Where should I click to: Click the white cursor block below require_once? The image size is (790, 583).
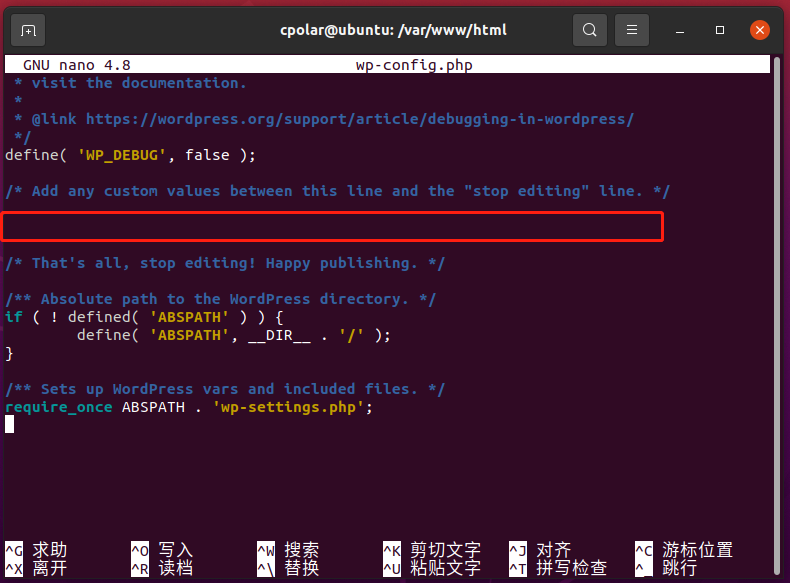(x=10, y=425)
